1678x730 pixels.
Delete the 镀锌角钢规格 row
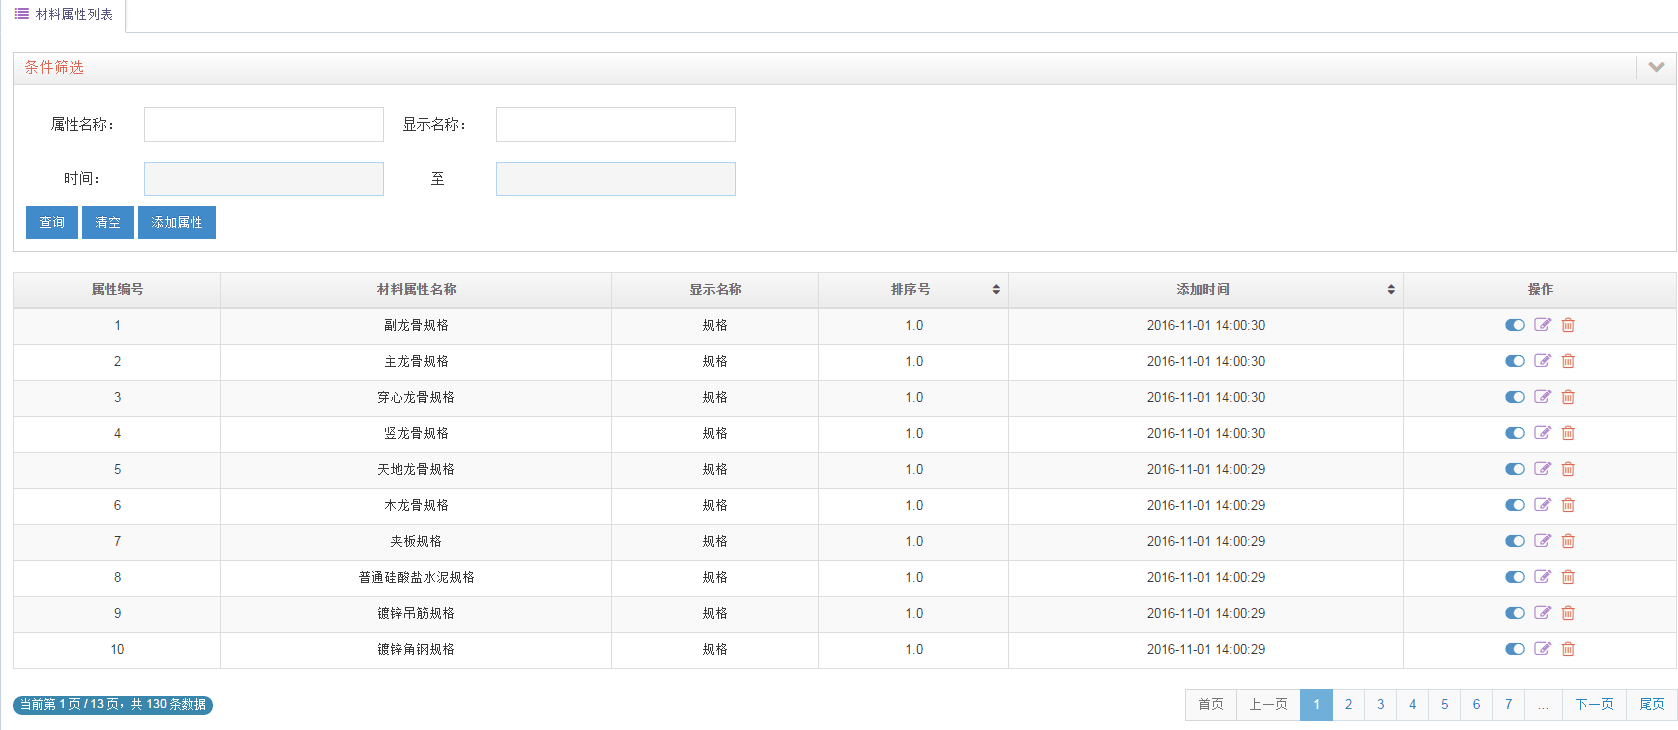(1568, 649)
